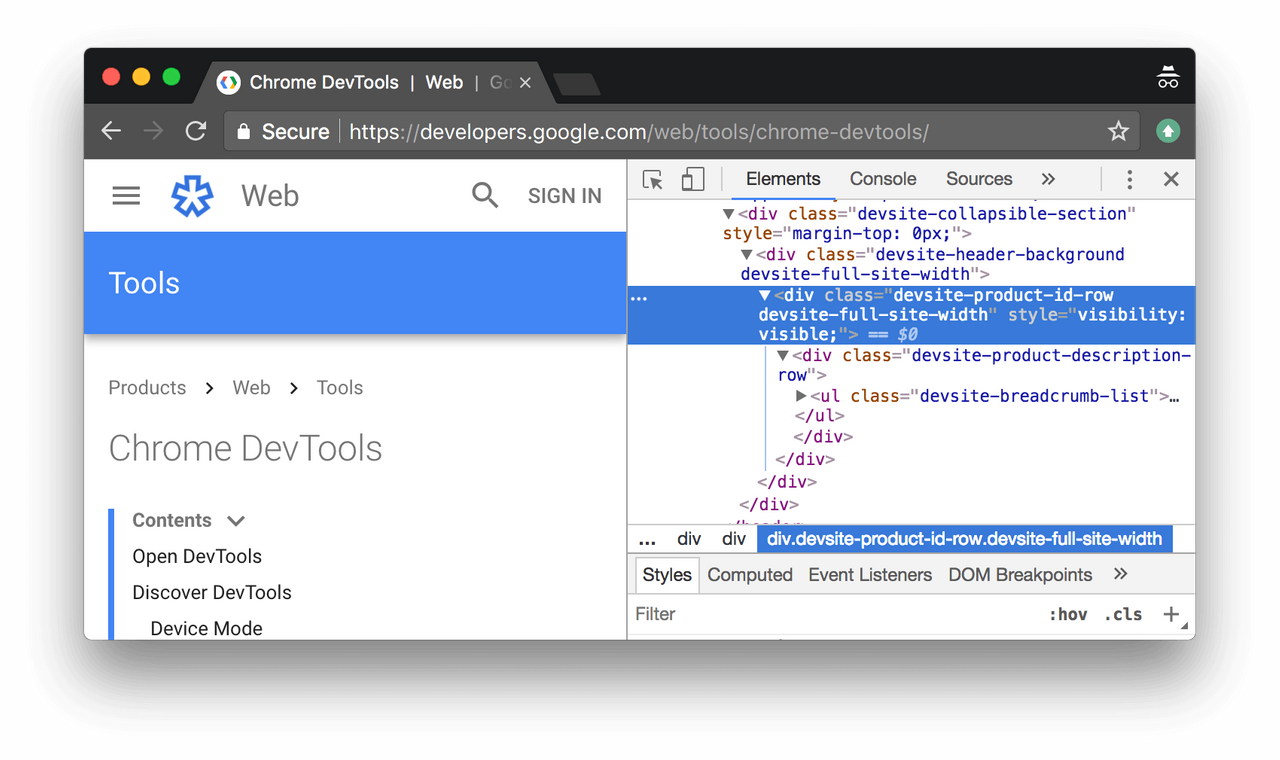Screen dimensions: 1280x760
Task: Click in the styles Filter field
Action: coord(830,614)
